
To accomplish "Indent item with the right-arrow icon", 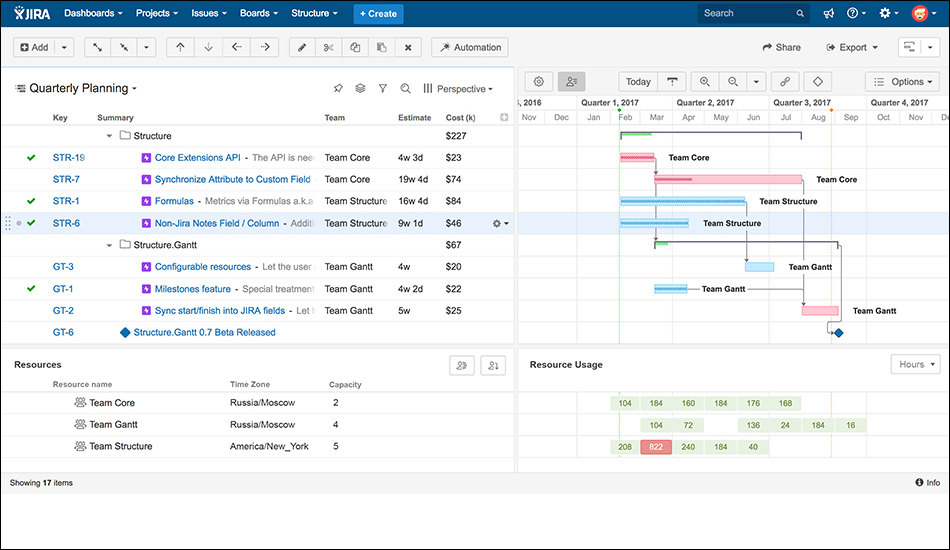I will pos(265,47).
